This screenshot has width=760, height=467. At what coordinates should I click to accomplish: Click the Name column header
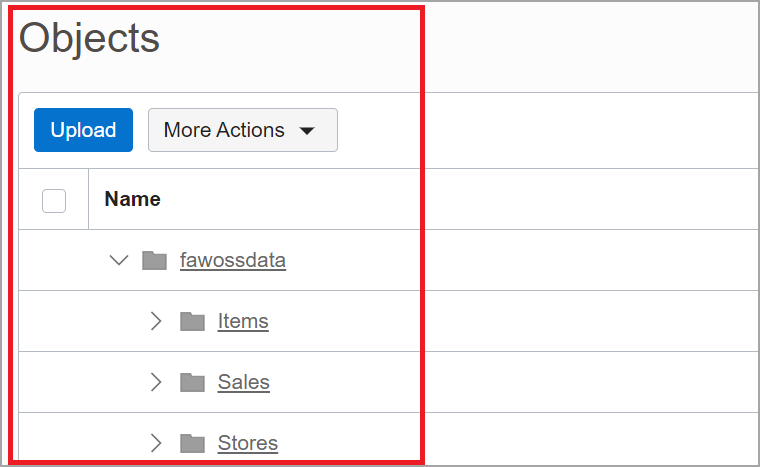[133, 199]
